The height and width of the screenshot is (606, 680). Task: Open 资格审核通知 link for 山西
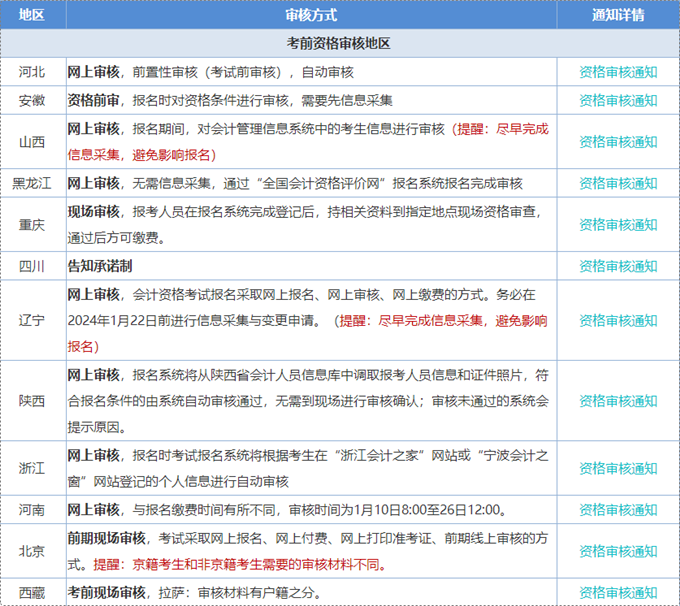618,142
